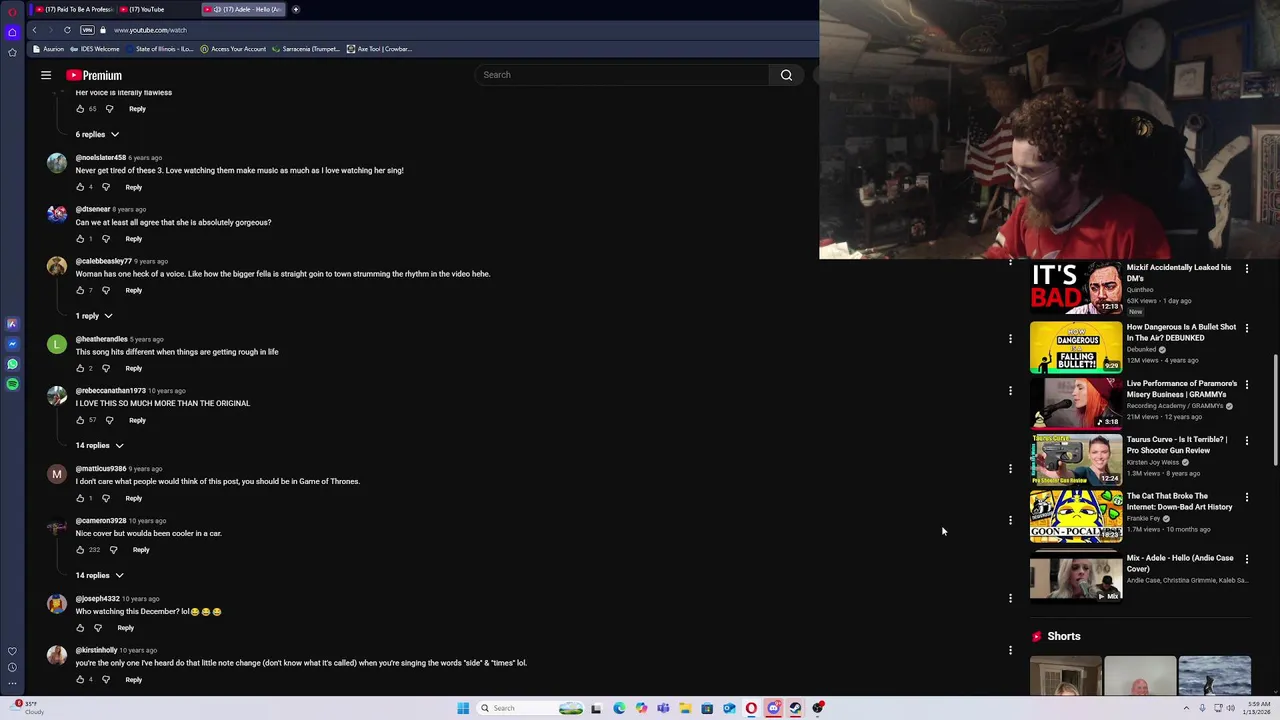Like the @dtsenear comment

point(80,239)
